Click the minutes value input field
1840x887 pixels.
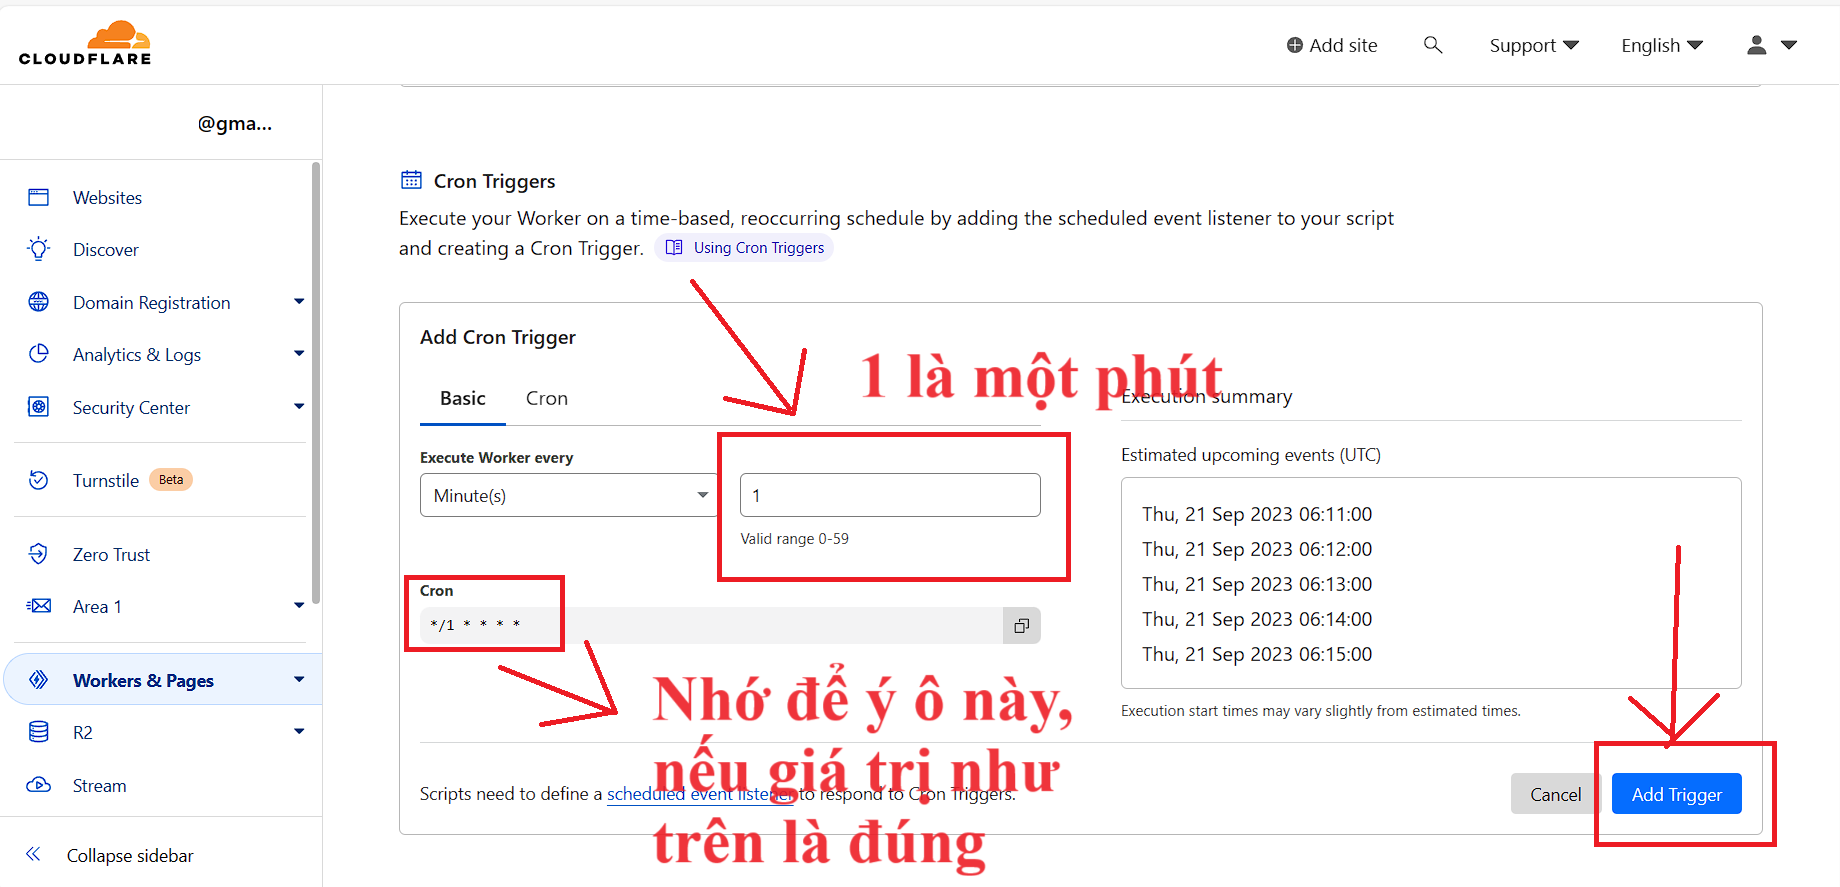[890, 495]
